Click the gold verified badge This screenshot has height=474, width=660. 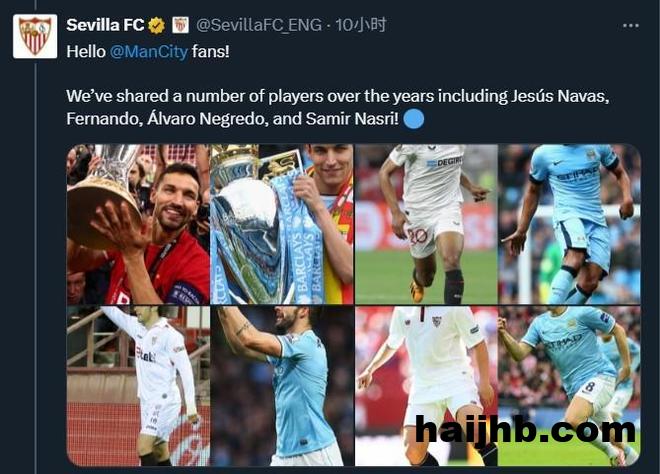point(157,26)
